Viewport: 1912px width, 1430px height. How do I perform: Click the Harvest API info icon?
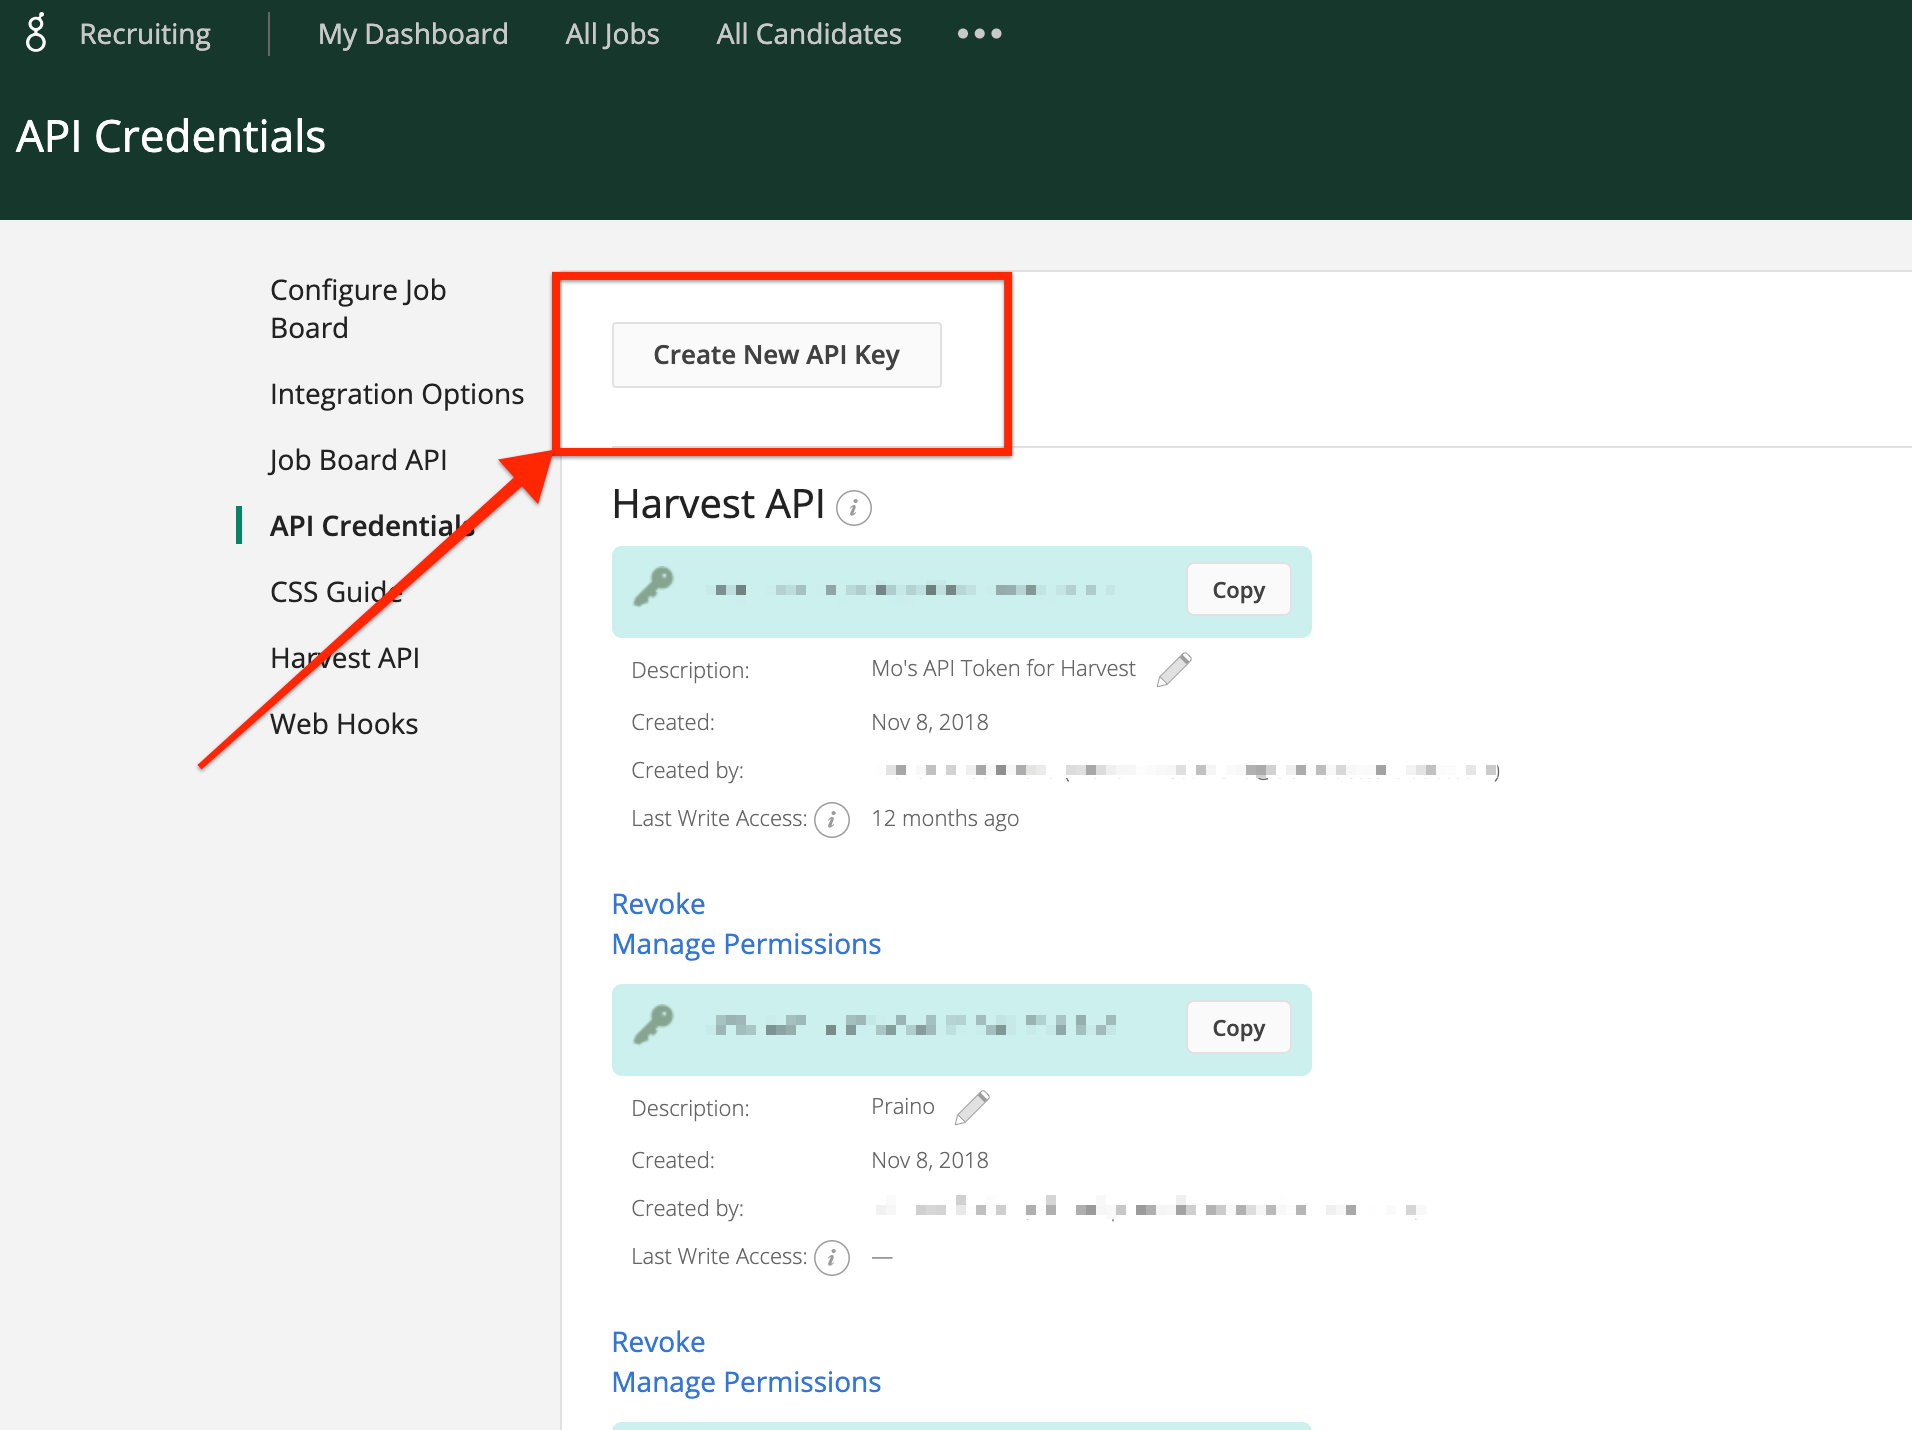tap(853, 508)
